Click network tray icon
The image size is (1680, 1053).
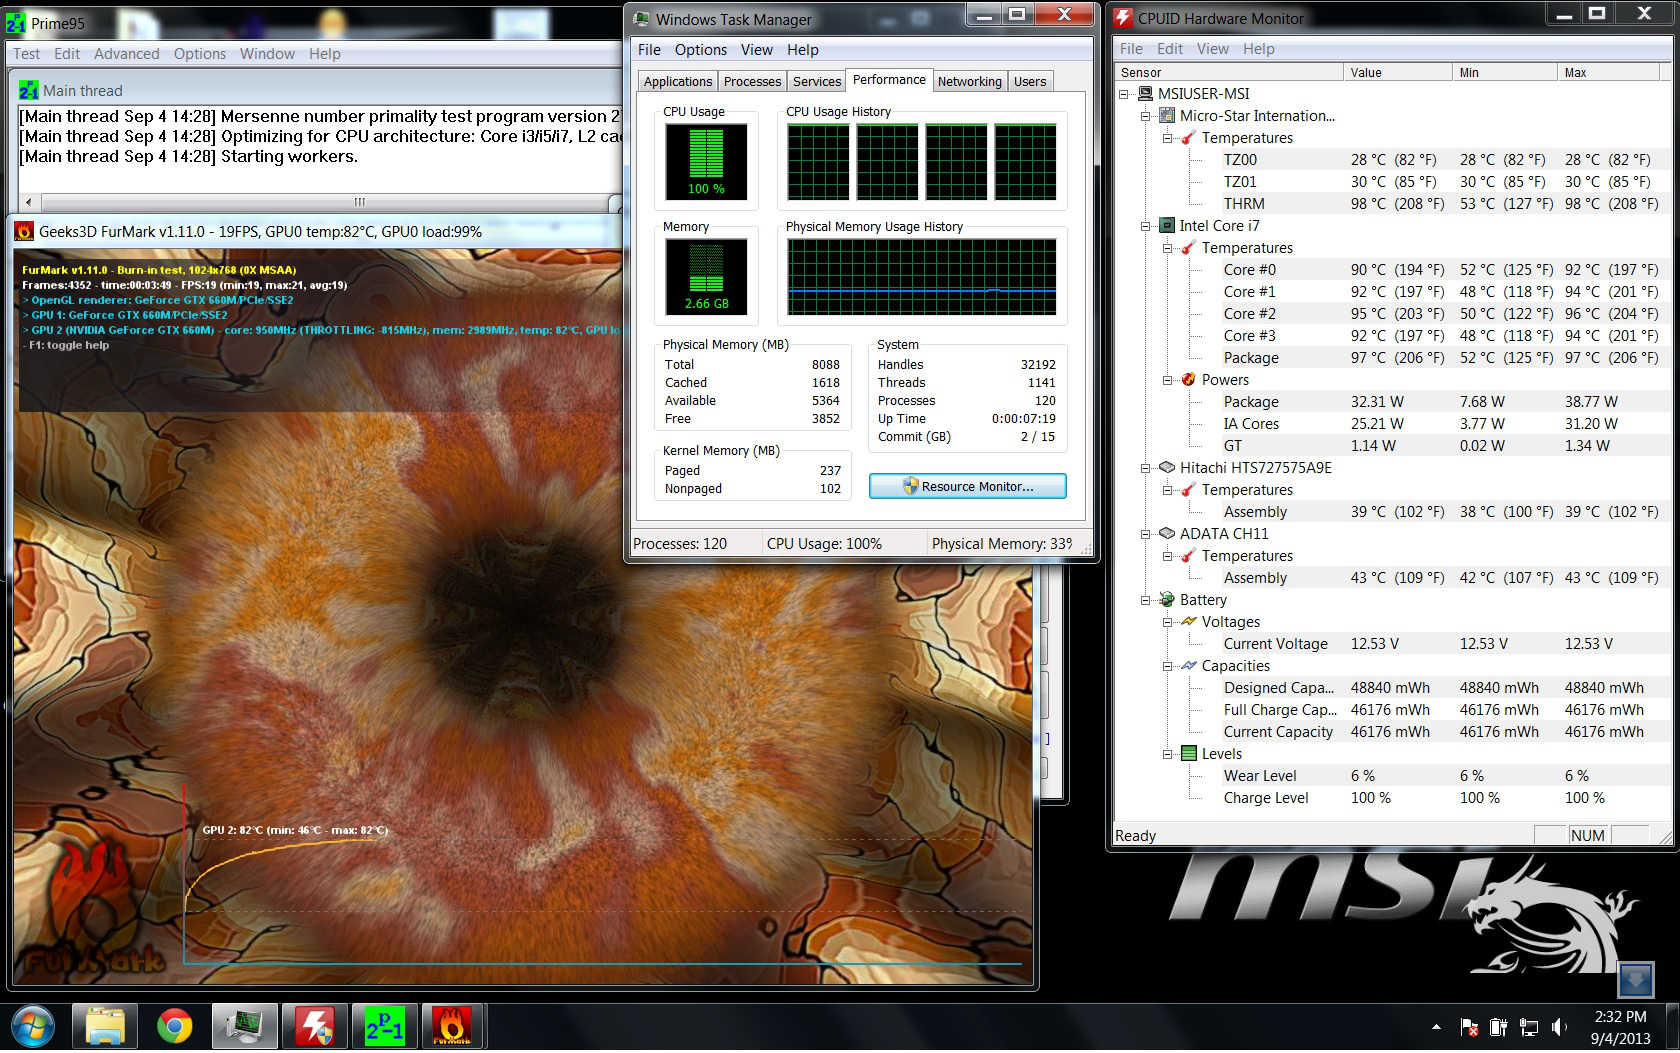1528,1027
